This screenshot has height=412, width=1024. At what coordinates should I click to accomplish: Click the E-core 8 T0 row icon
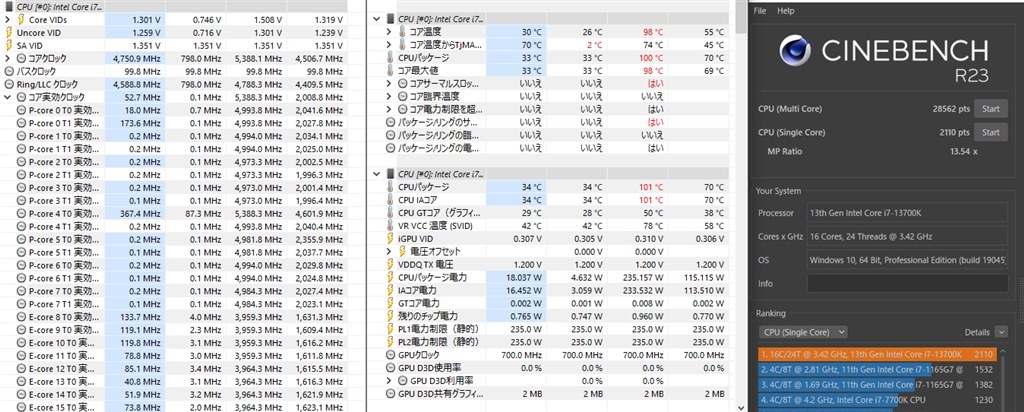[21, 317]
